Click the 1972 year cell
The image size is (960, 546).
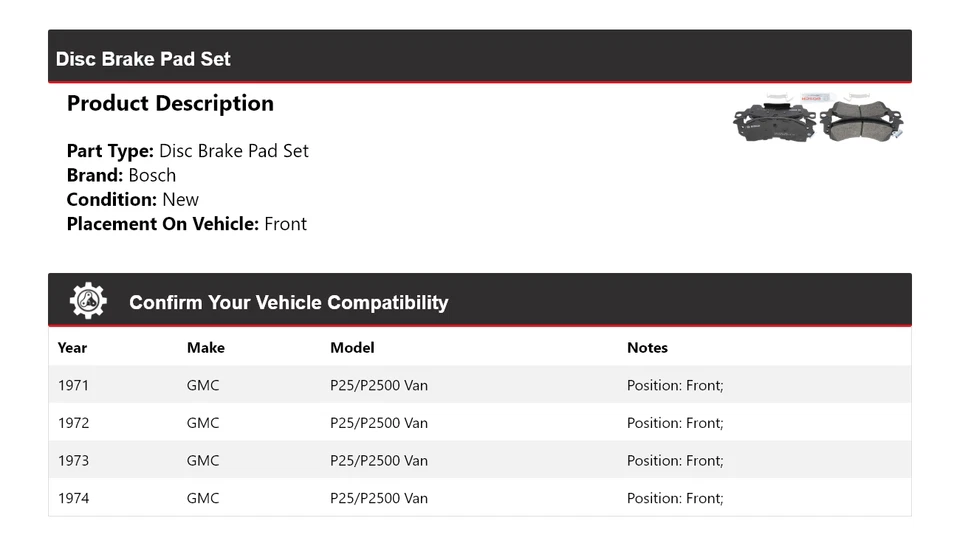(73, 423)
